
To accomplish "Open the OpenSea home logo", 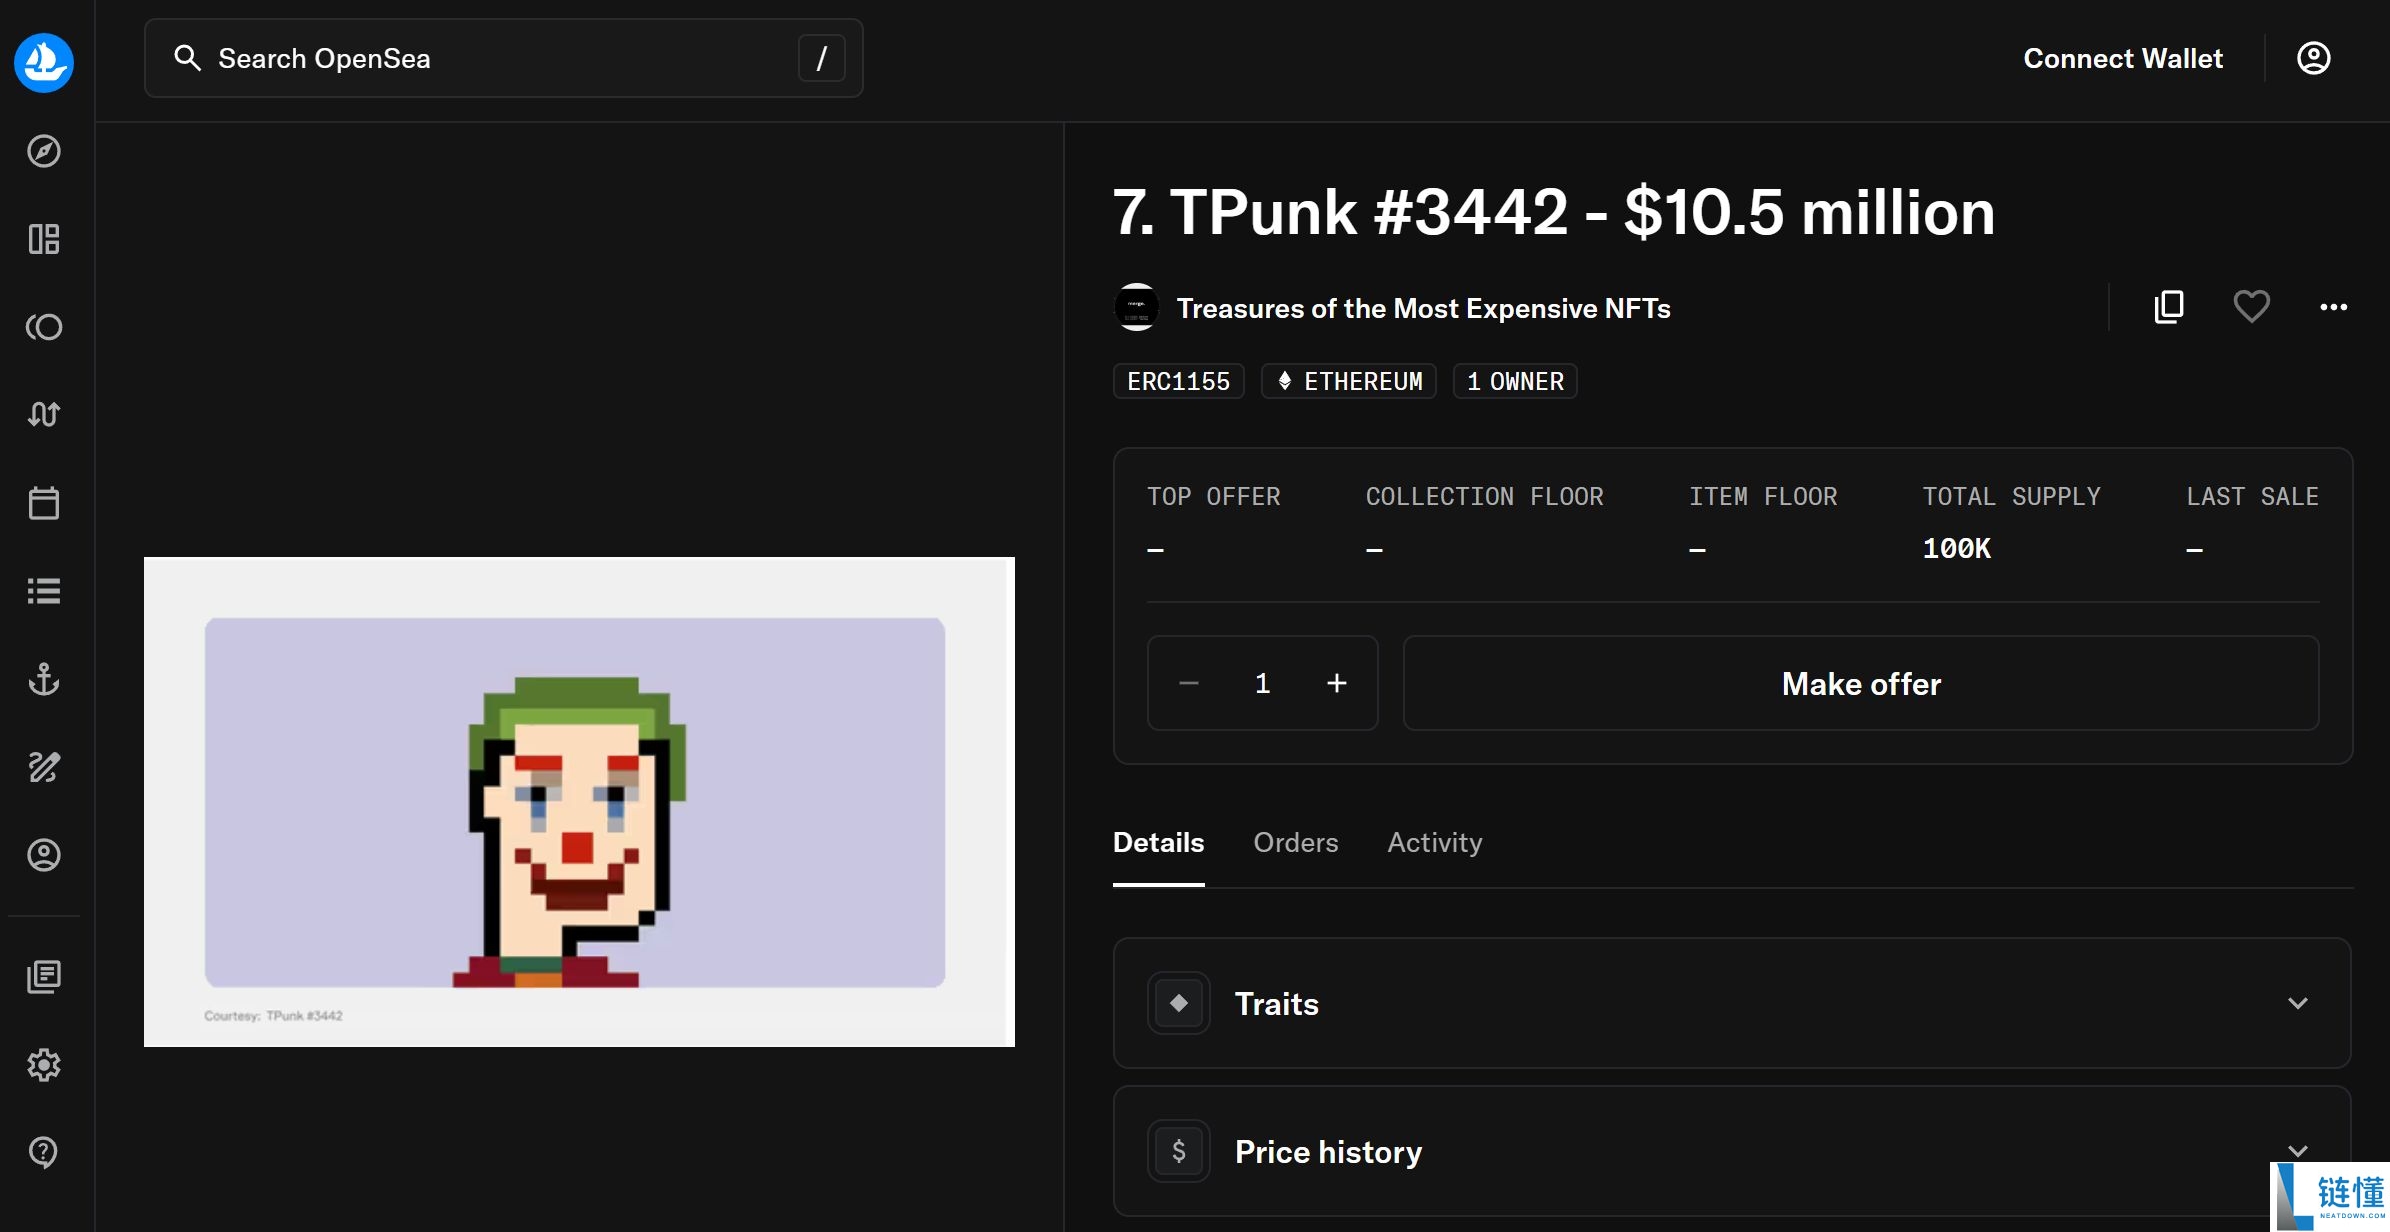I will pos(44,62).
